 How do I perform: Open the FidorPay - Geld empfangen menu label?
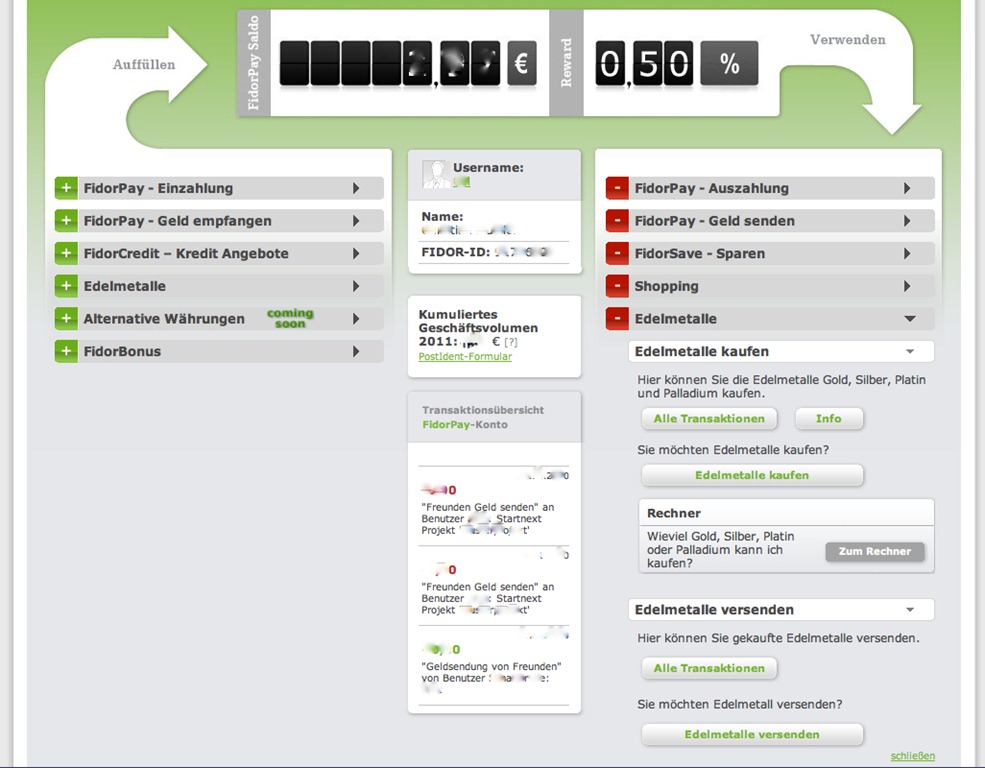(178, 221)
